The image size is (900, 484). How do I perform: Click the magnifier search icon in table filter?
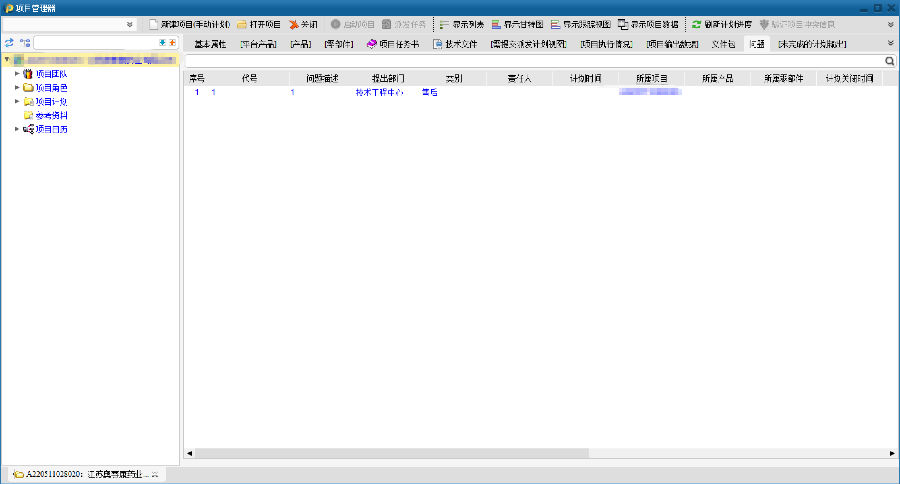890,61
